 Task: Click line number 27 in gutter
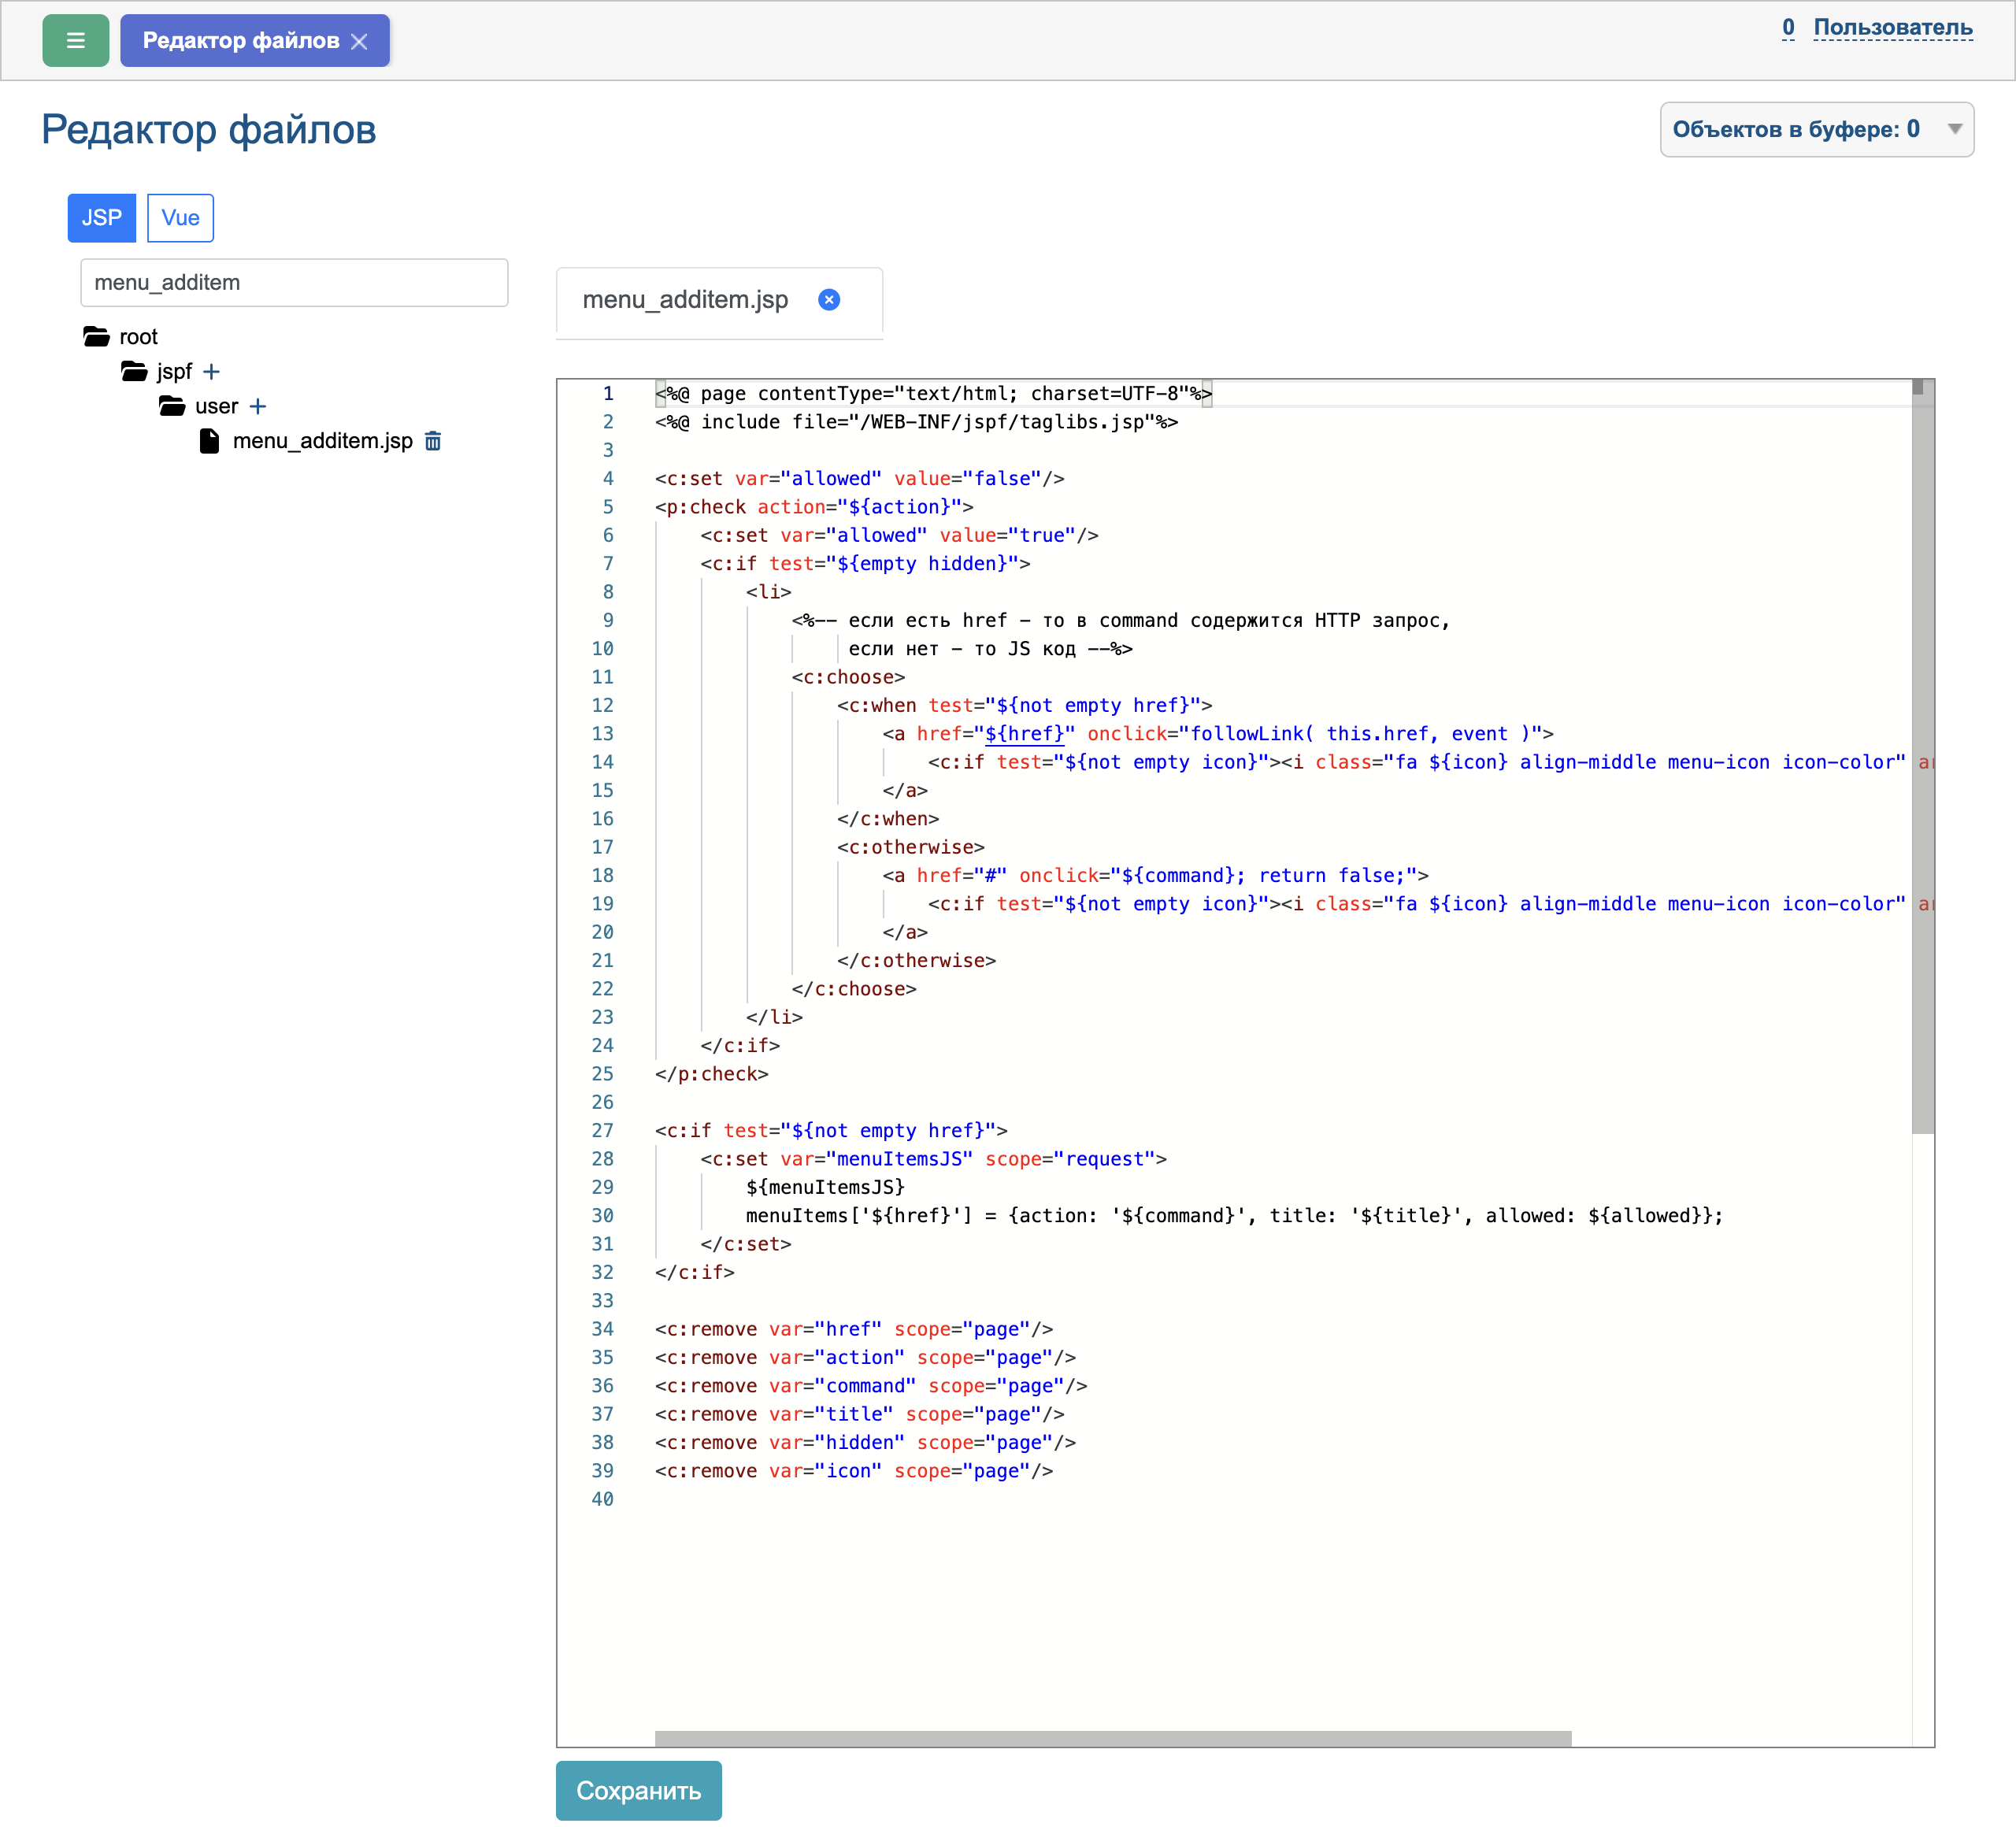[x=602, y=1131]
